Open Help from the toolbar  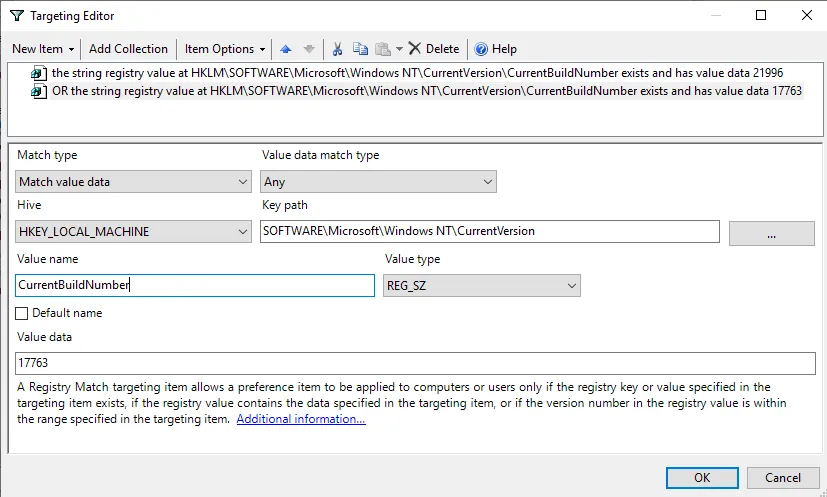[495, 49]
